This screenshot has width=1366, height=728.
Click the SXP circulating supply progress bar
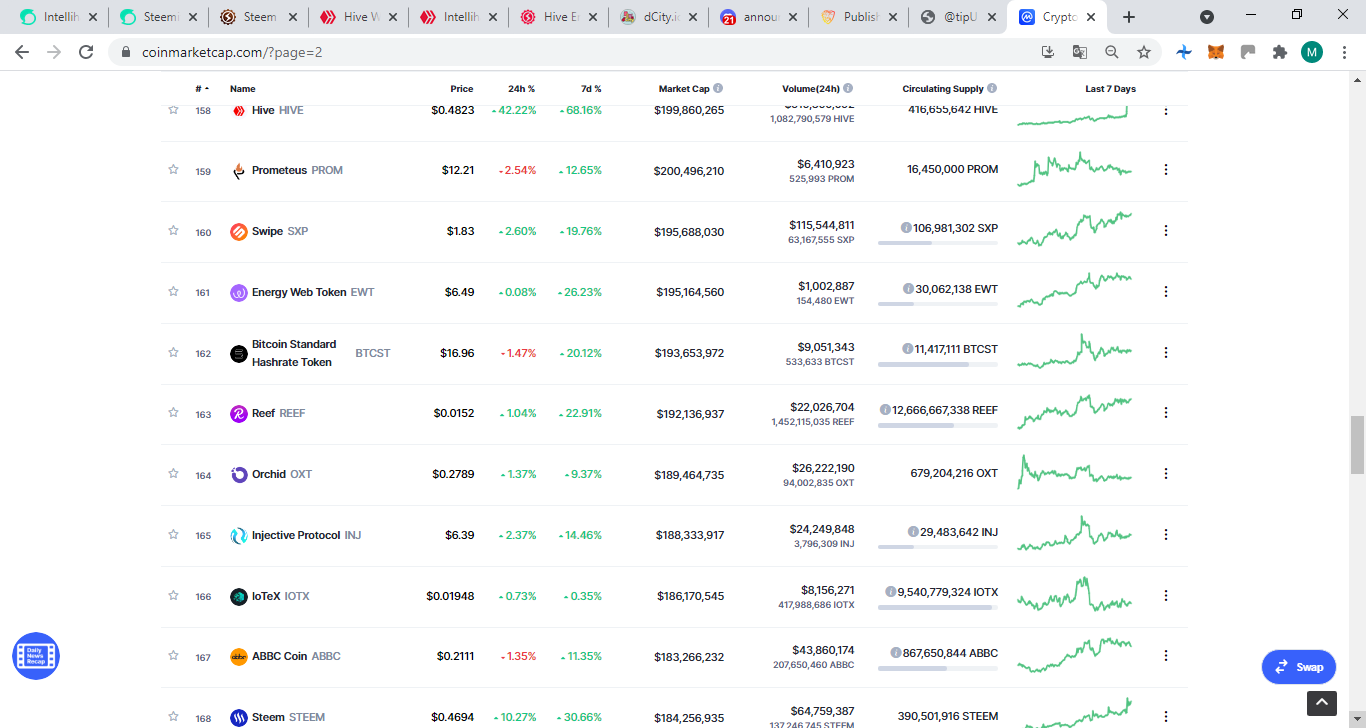(x=937, y=243)
